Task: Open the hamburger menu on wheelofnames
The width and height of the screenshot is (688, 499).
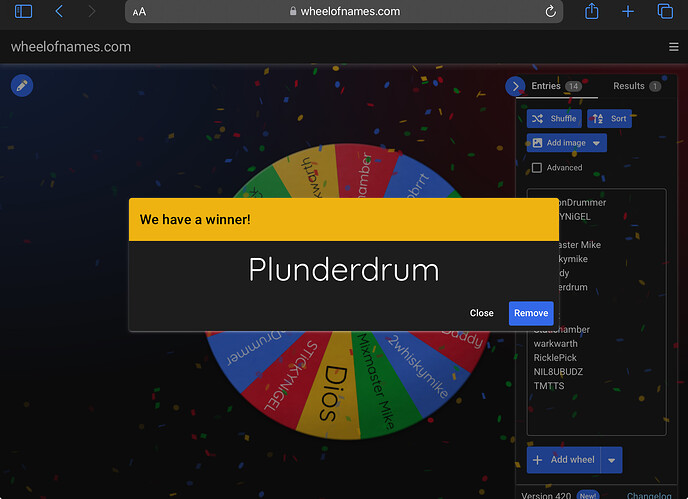Action: point(674,47)
